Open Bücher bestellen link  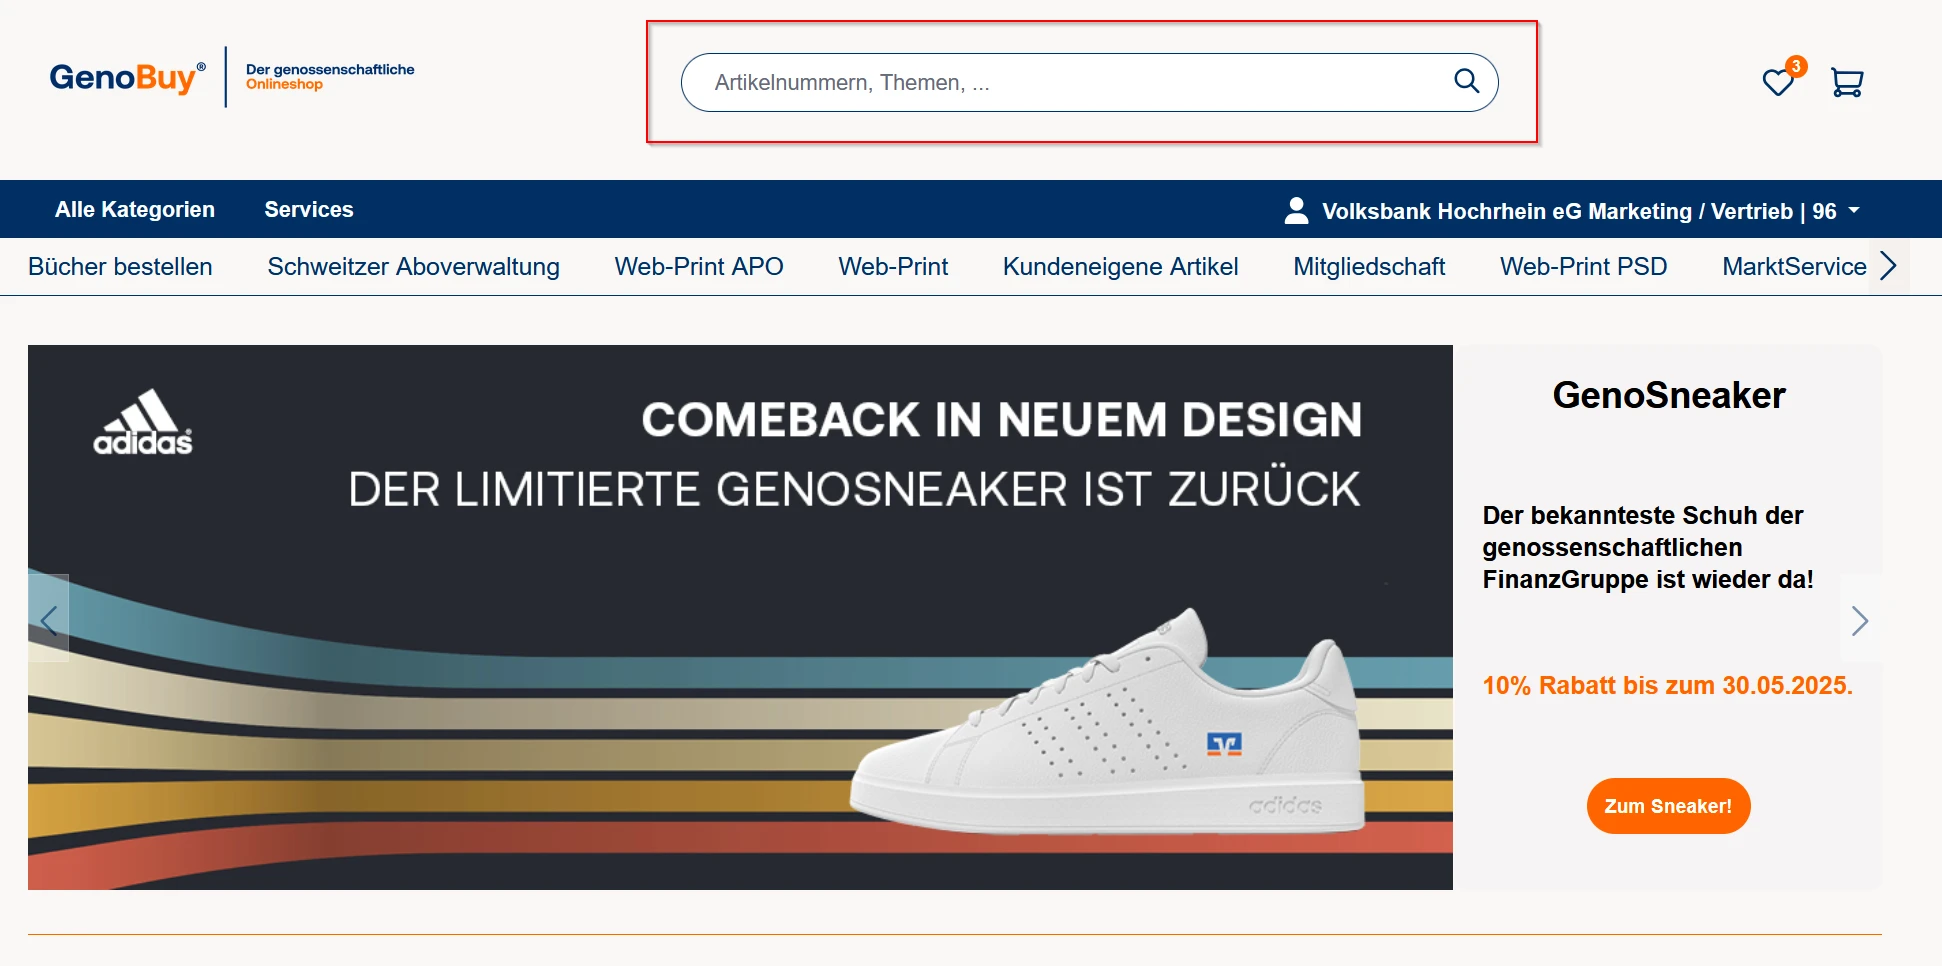[120, 267]
